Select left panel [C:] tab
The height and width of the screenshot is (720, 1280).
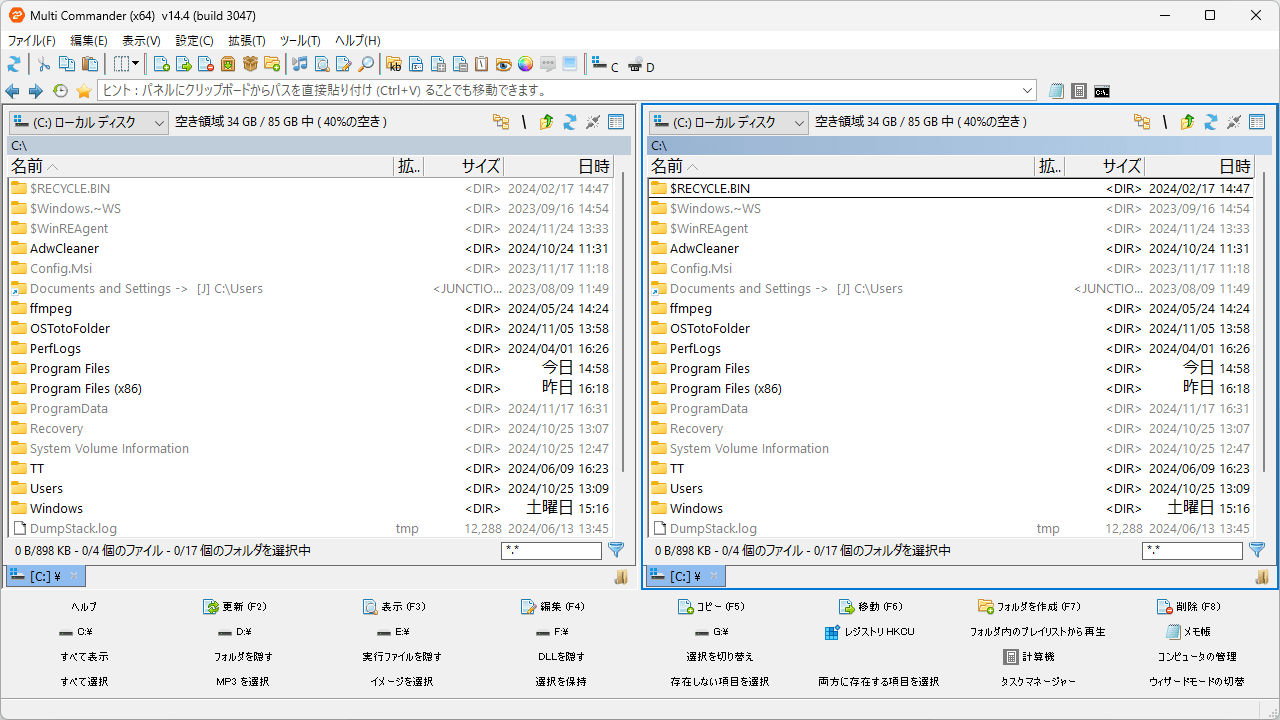click(x=46, y=576)
